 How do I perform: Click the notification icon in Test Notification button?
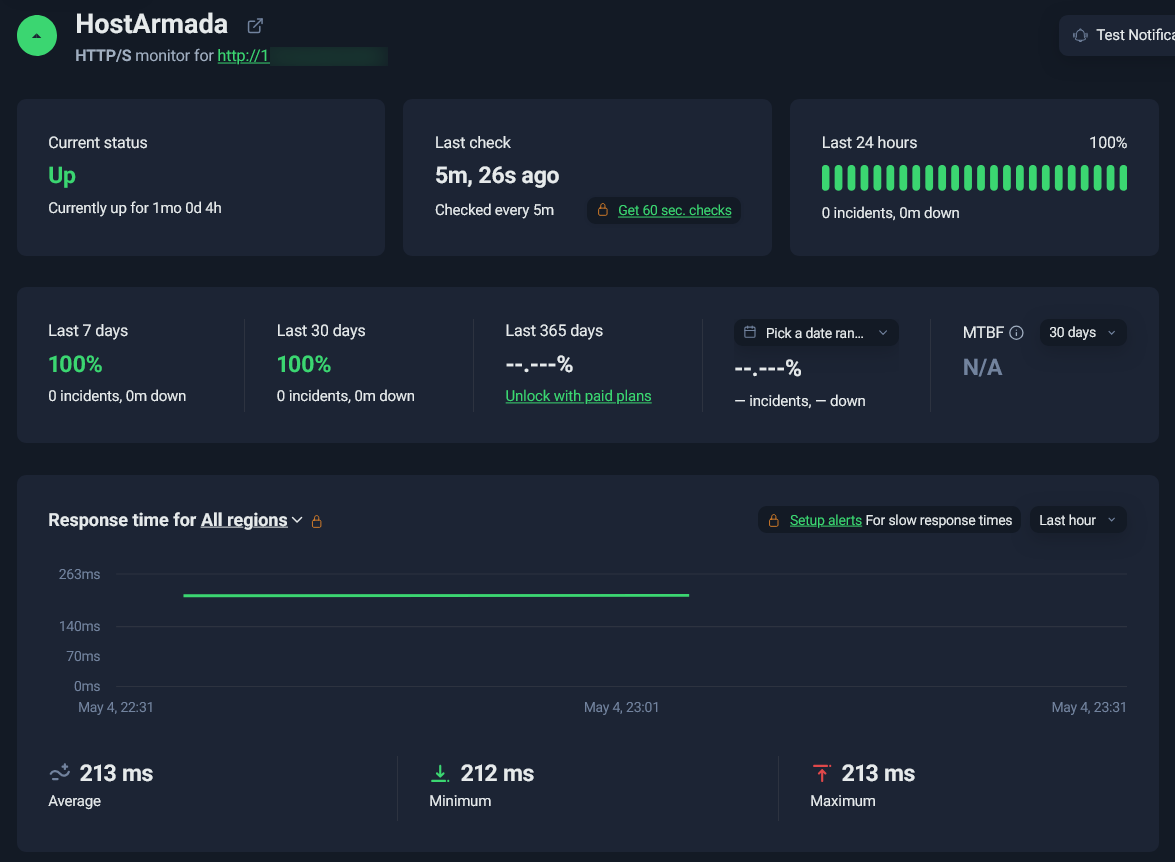[1080, 35]
